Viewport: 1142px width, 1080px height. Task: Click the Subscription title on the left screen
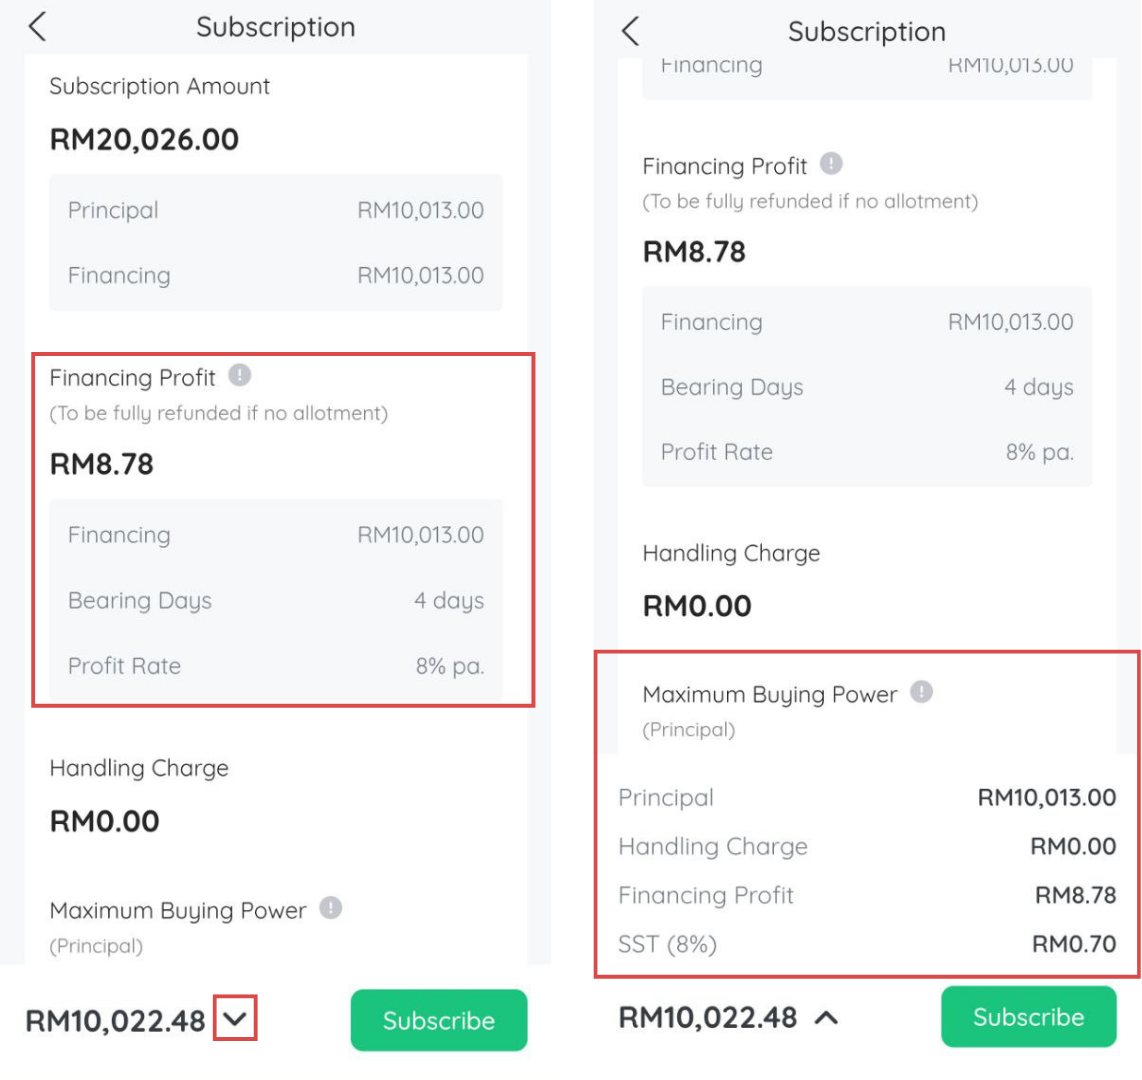[x=275, y=27]
